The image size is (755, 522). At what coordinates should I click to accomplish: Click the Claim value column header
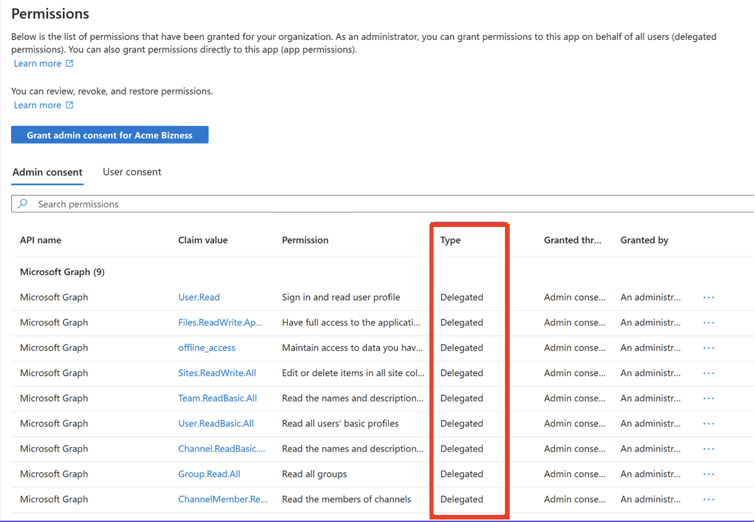pyautogui.click(x=203, y=240)
